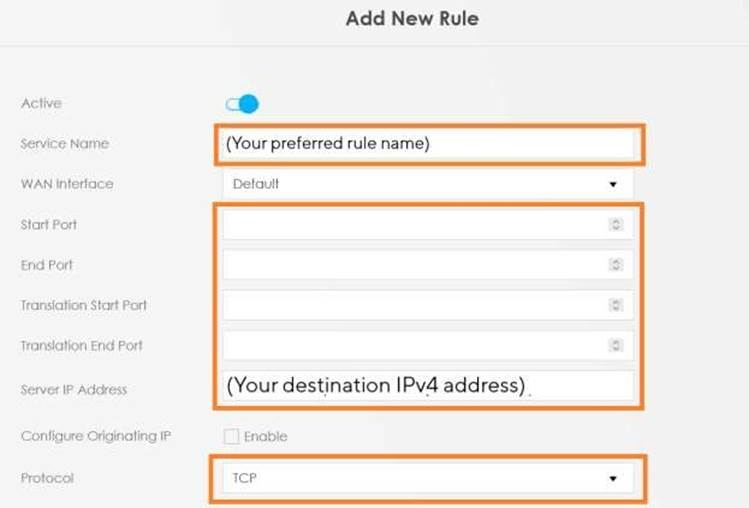Click the Server IP Address field
Screen dimensions: 749x508
[x=428, y=386]
